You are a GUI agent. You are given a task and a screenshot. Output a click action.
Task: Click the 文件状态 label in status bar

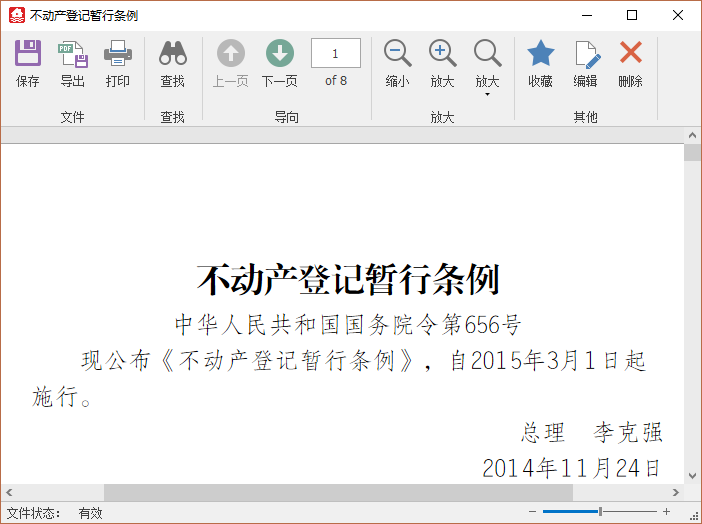(x=33, y=513)
